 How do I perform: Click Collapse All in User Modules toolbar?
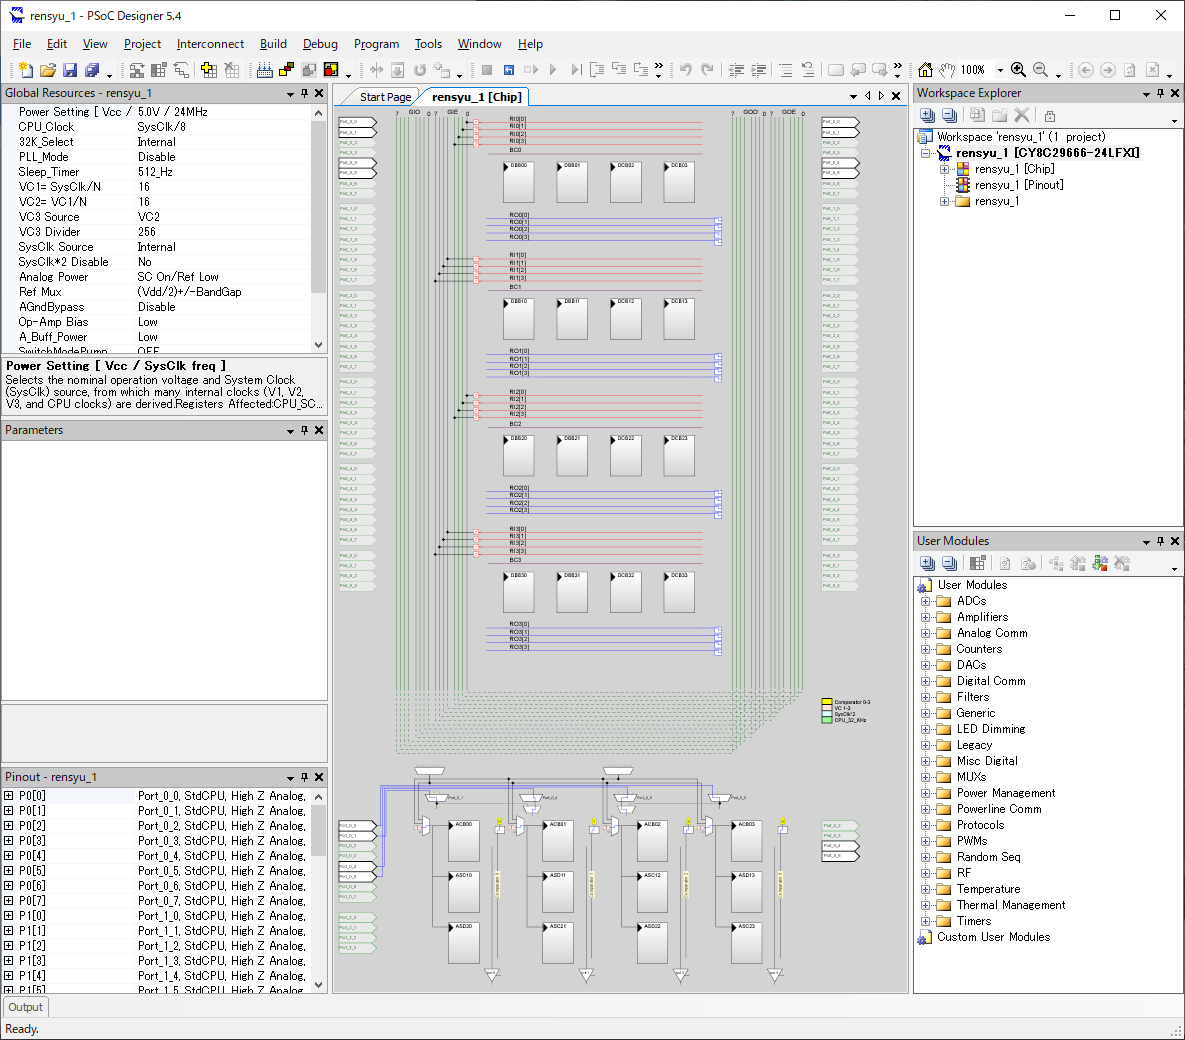(x=950, y=564)
